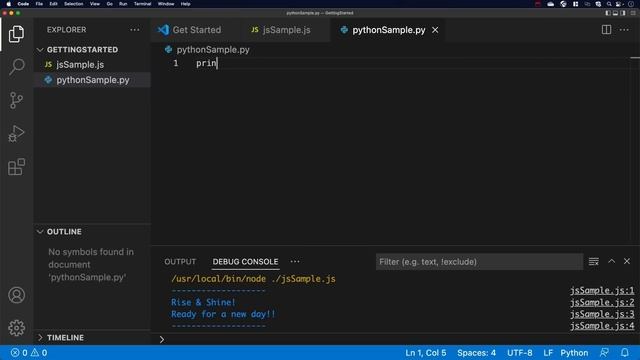Click the code text 'prin' on line 1
This screenshot has width=640, height=360.
[x=206, y=63]
